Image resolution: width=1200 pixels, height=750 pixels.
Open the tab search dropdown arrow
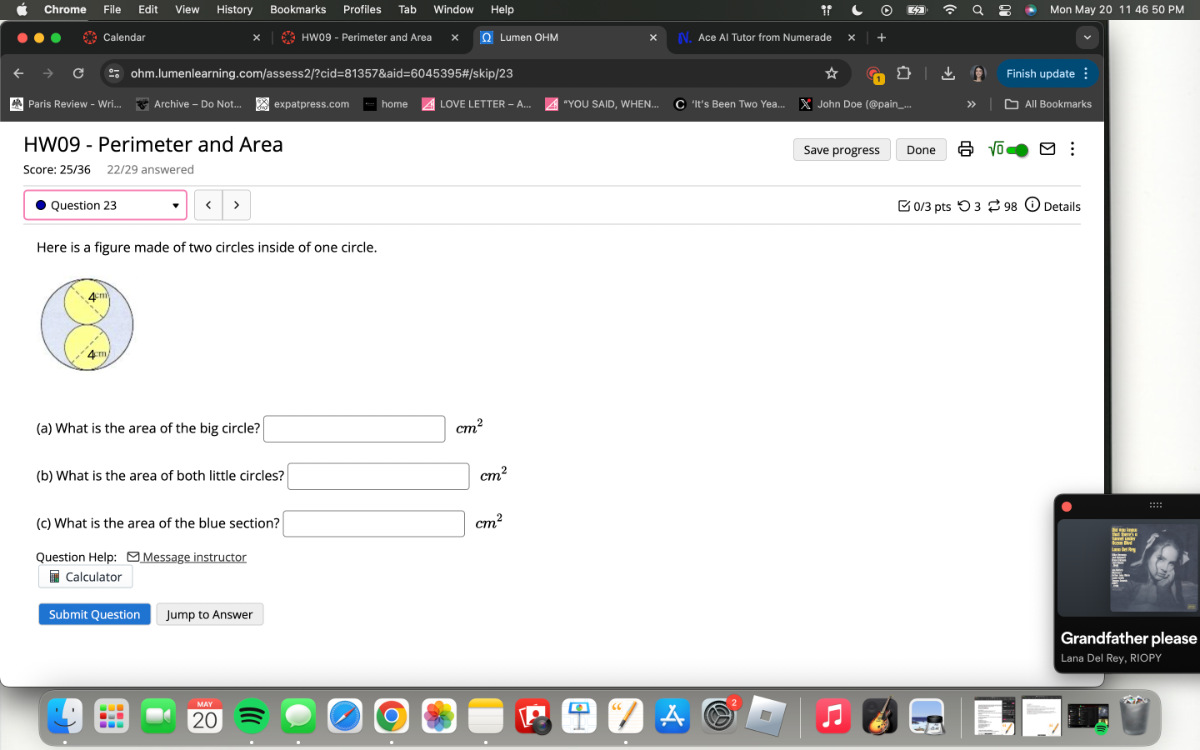pyautogui.click(x=1087, y=38)
